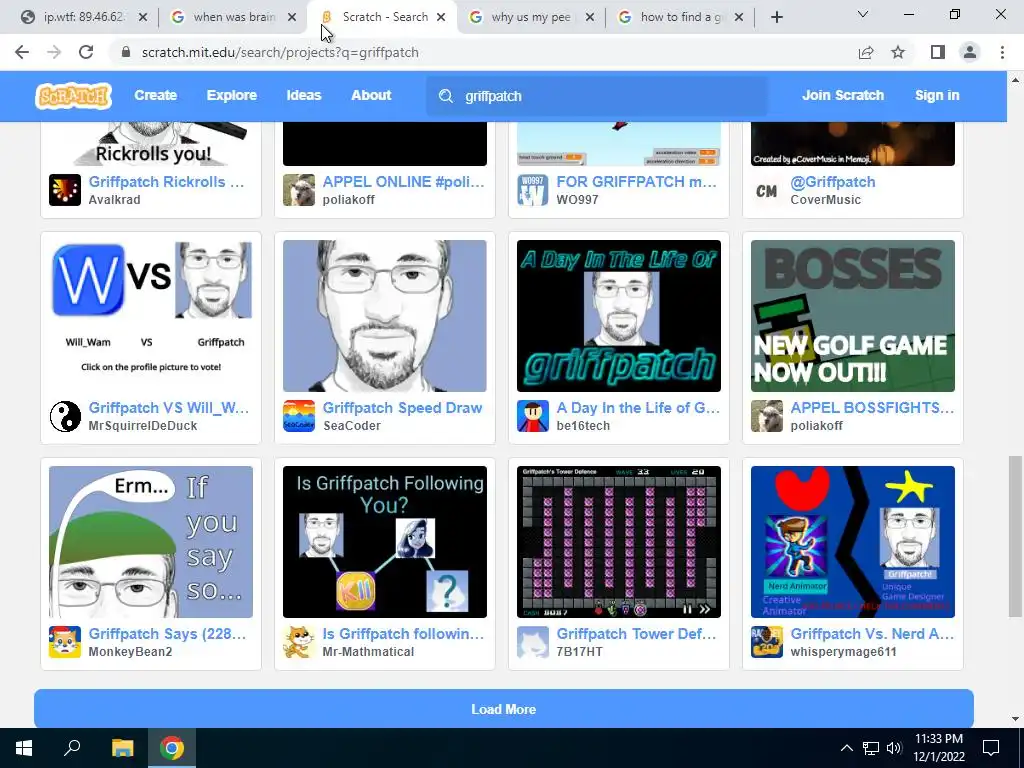Viewport: 1024px width, 768px height.
Task: Click the search magnifier icon beside griffpatch
Action: [446, 96]
